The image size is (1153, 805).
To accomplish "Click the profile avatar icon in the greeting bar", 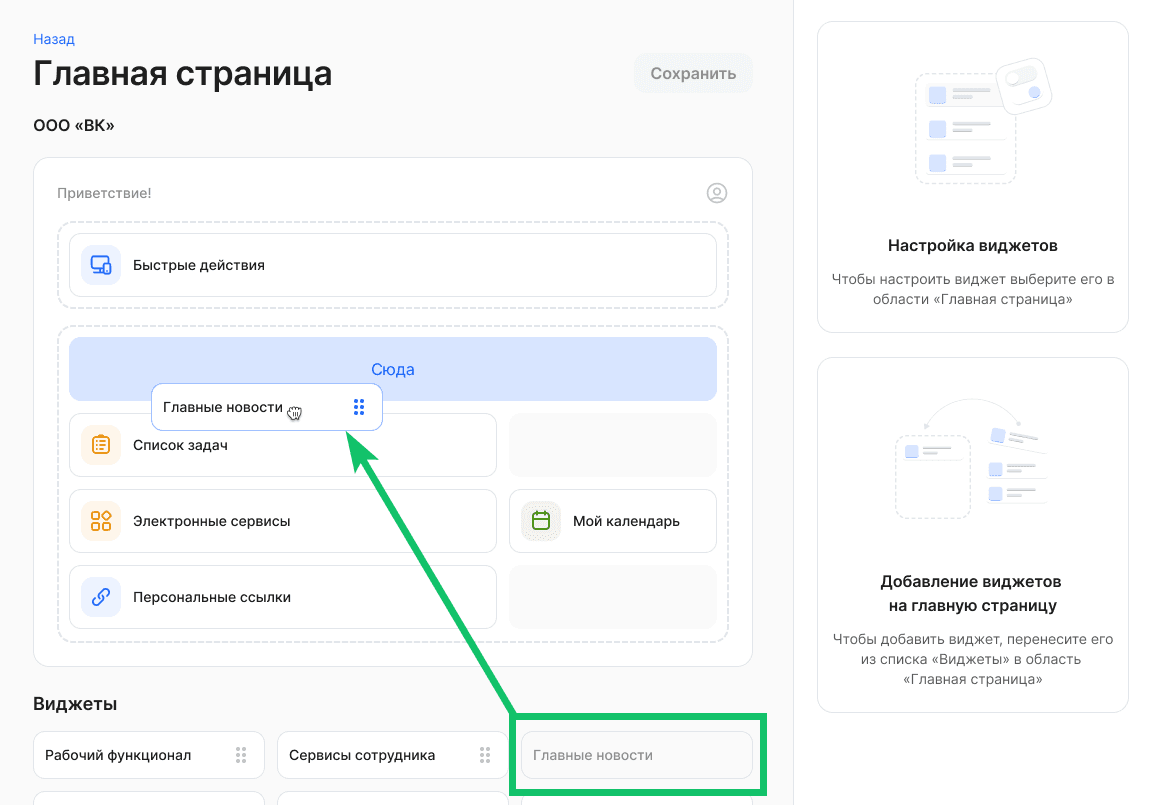I will (x=717, y=193).
